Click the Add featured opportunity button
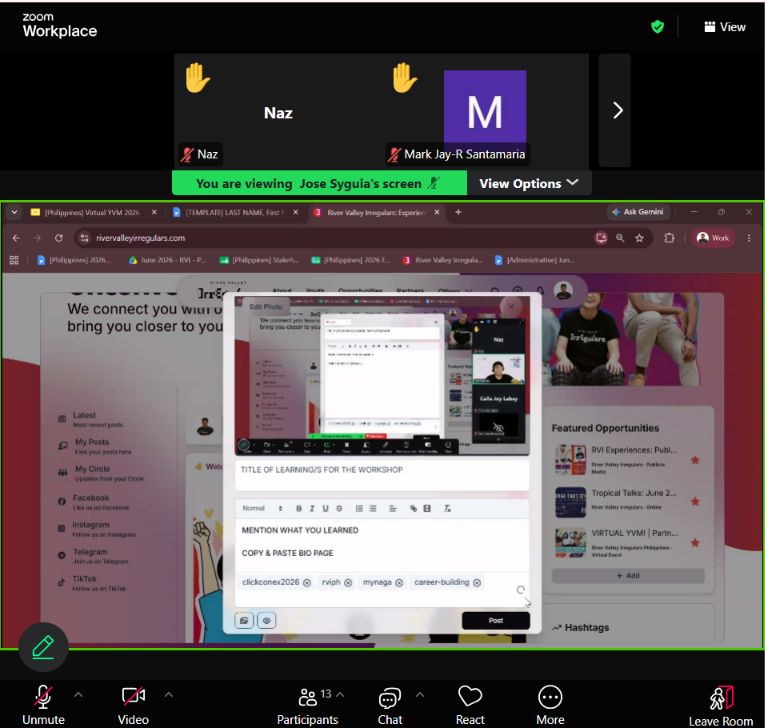 [628, 576]
